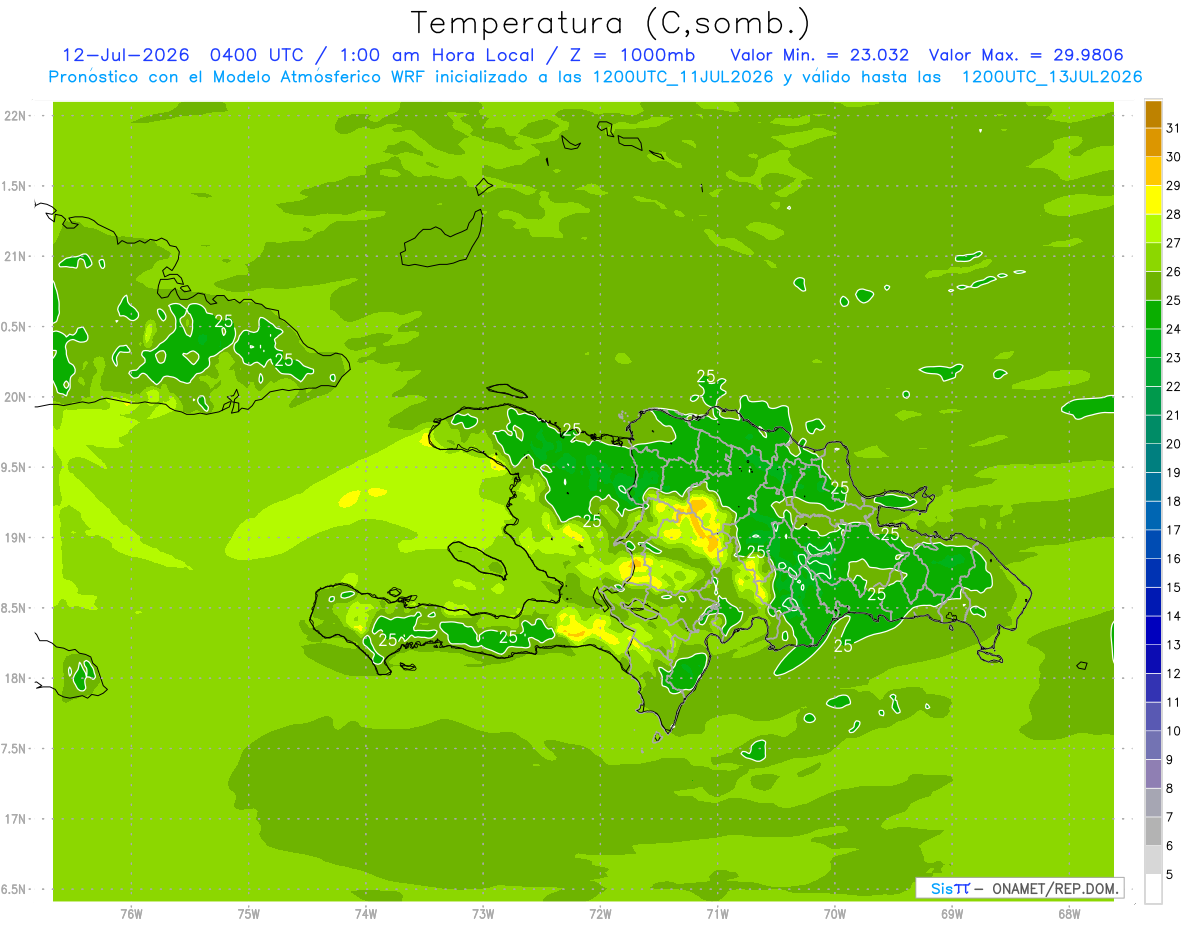Pick the purple color band between 8 and 9
The image size is (1200, 927).
point(1153,774)
